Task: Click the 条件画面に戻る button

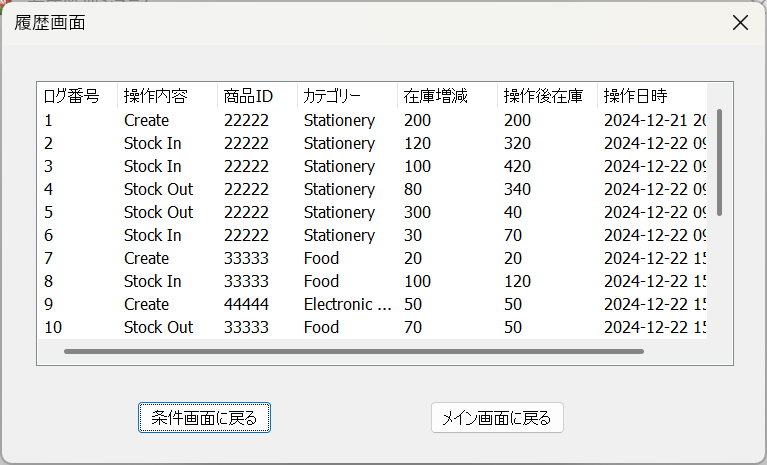Action: [x=204, y=418]
